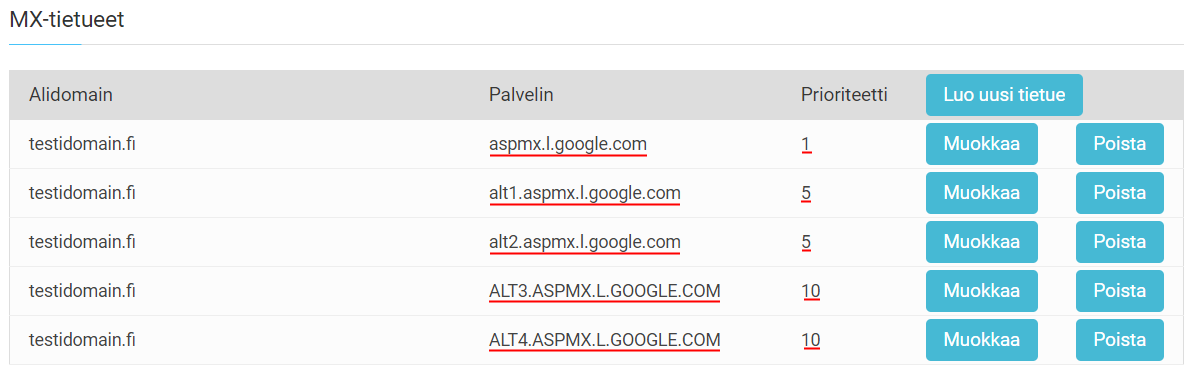This screenshot has width=1204, height=384.
Task: Open Muokkaa for alt1.aspmx.l.google.com
Action: click(x=982, y=193)
